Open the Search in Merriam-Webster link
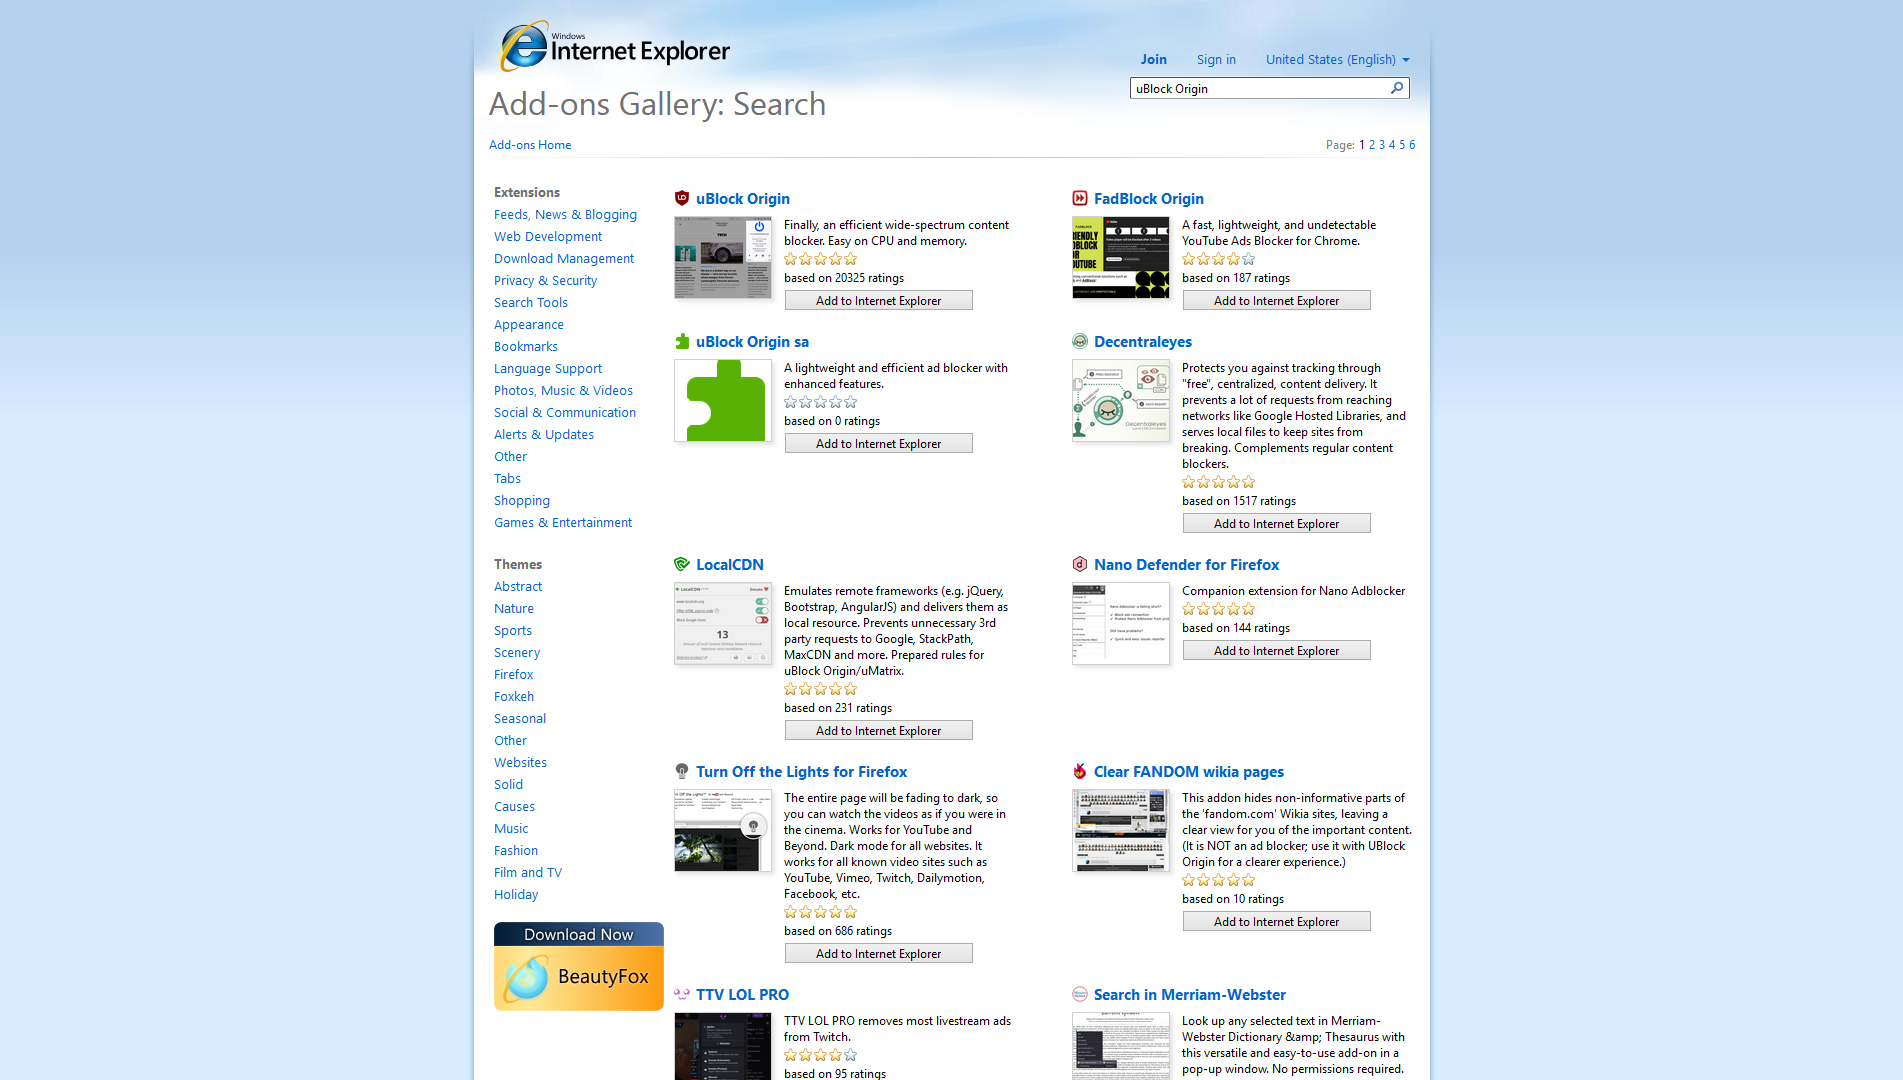The height and width of the screenshot is (1080, 1903). click(1190, 994)
